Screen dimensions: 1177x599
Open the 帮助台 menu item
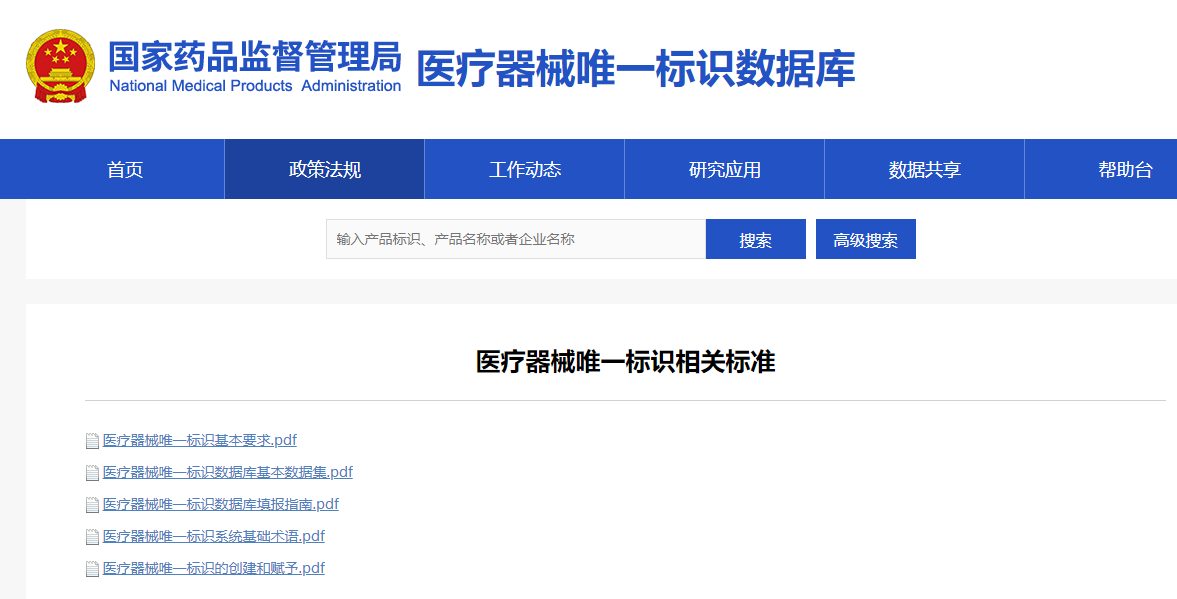tap(1124, 169)
